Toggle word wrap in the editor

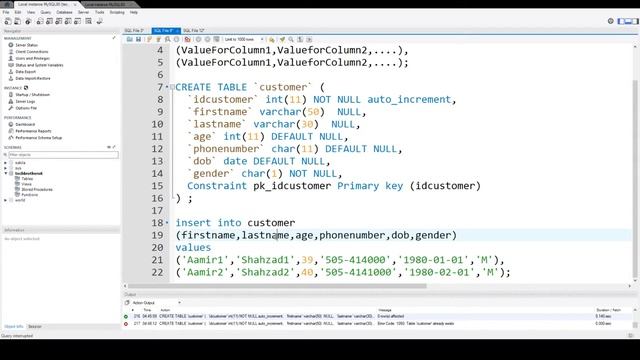click(x=309, y=40)
